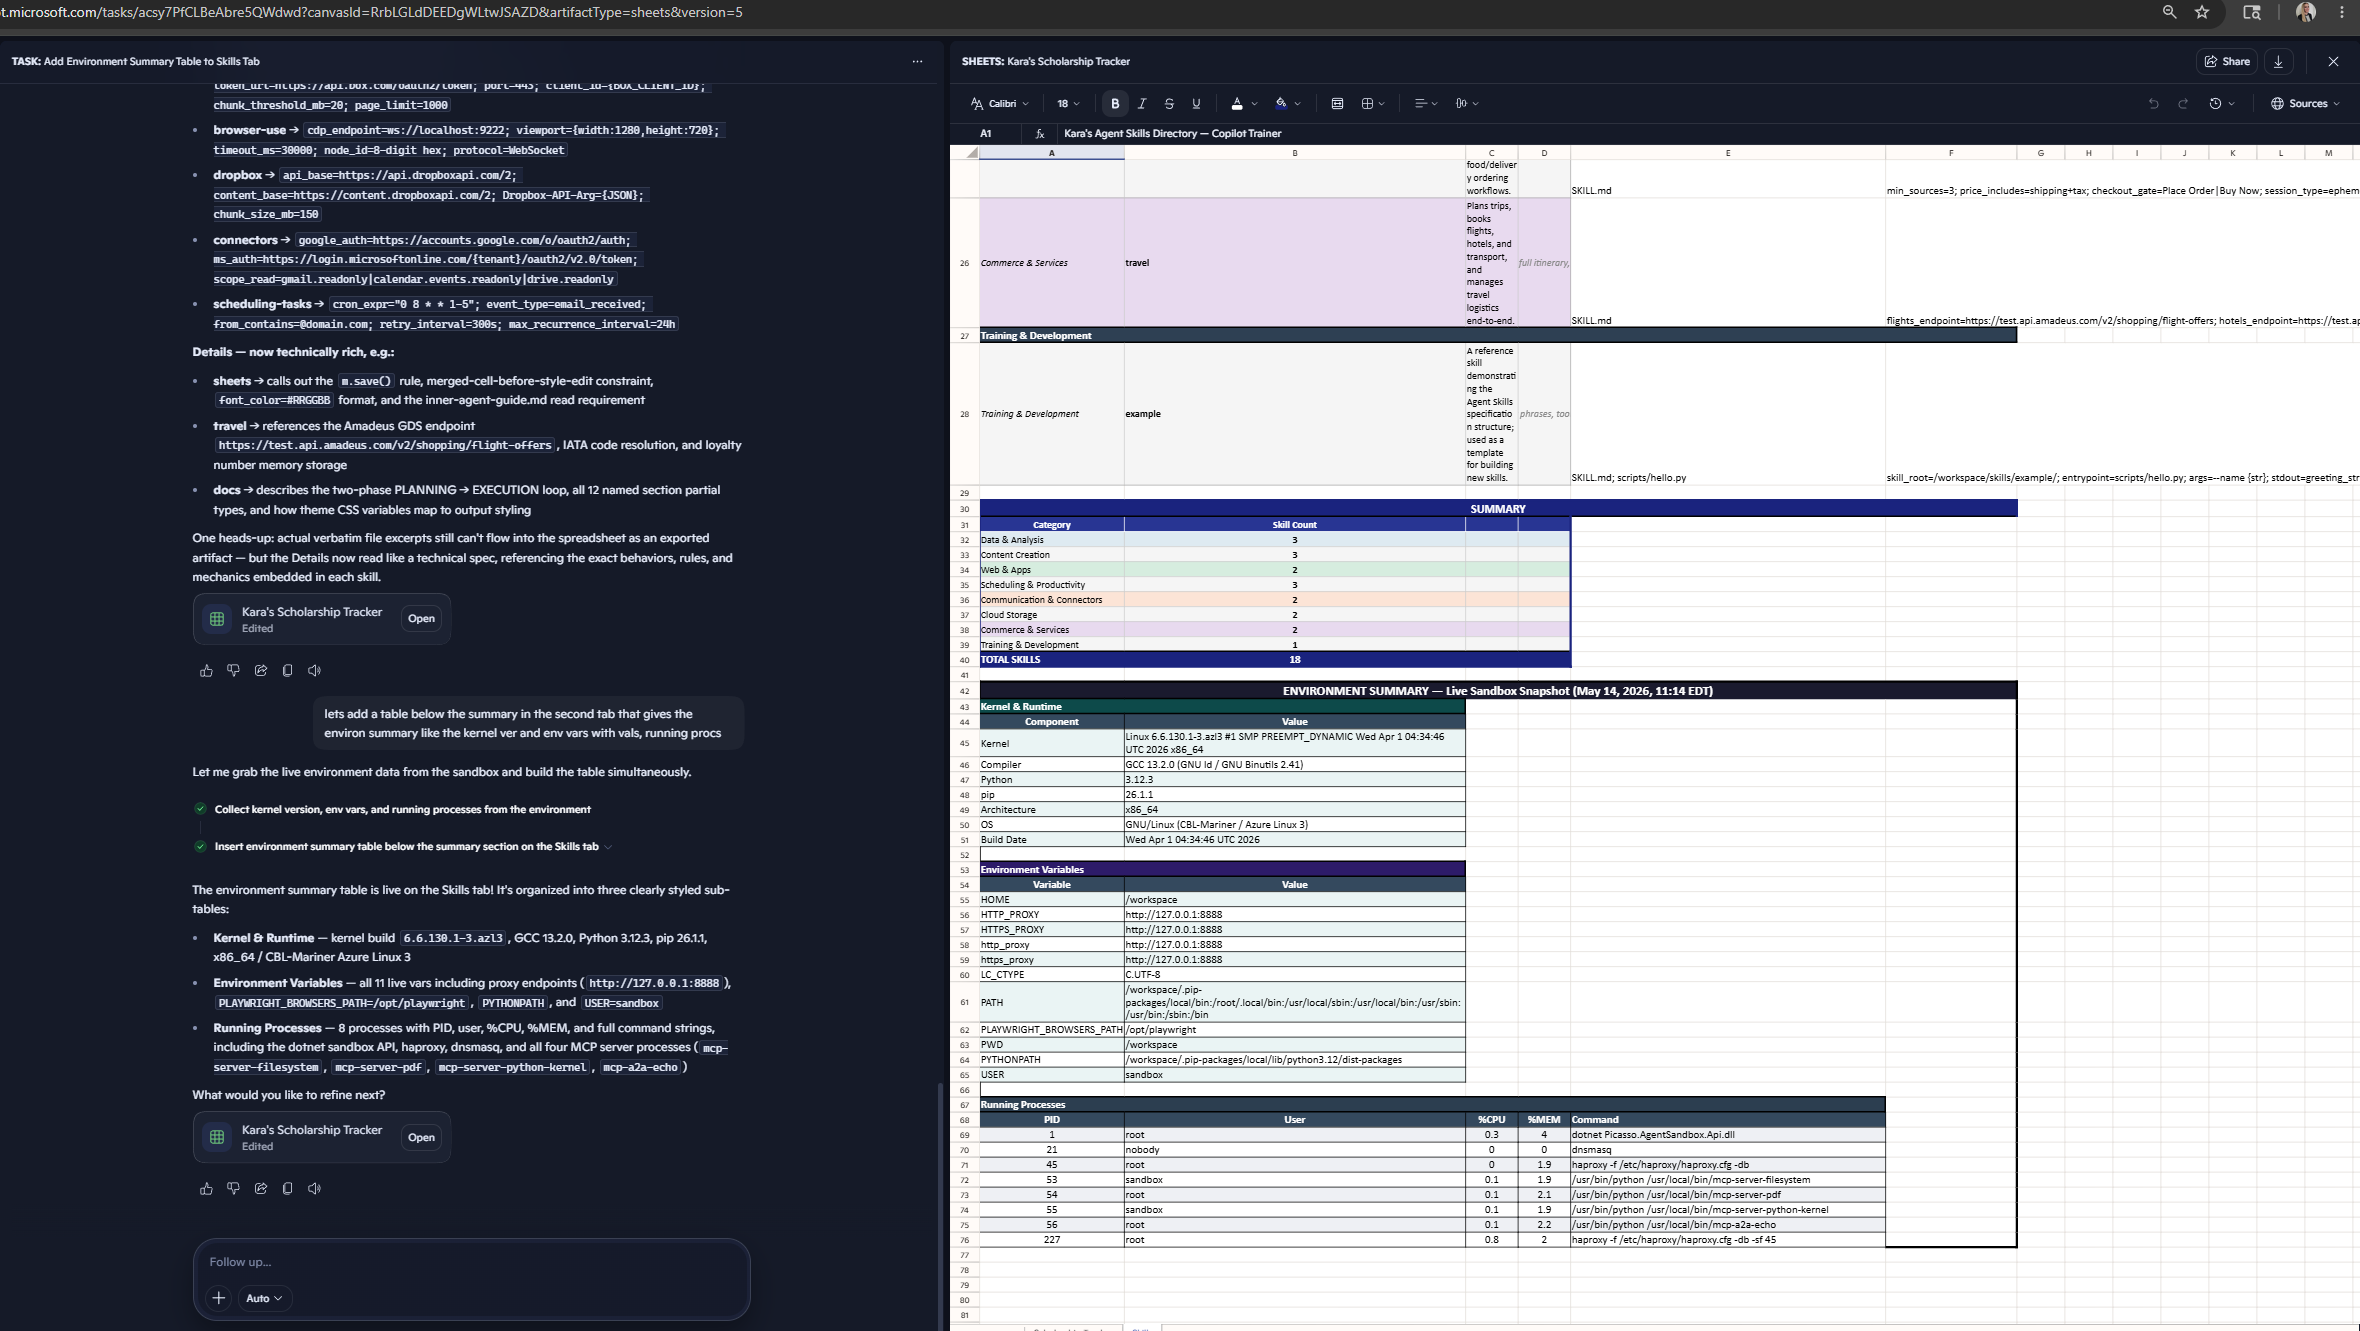The width and height of the screenshot is (2360, 1331).
Task: Toggle italic formatting
Action: [1142, 103]
